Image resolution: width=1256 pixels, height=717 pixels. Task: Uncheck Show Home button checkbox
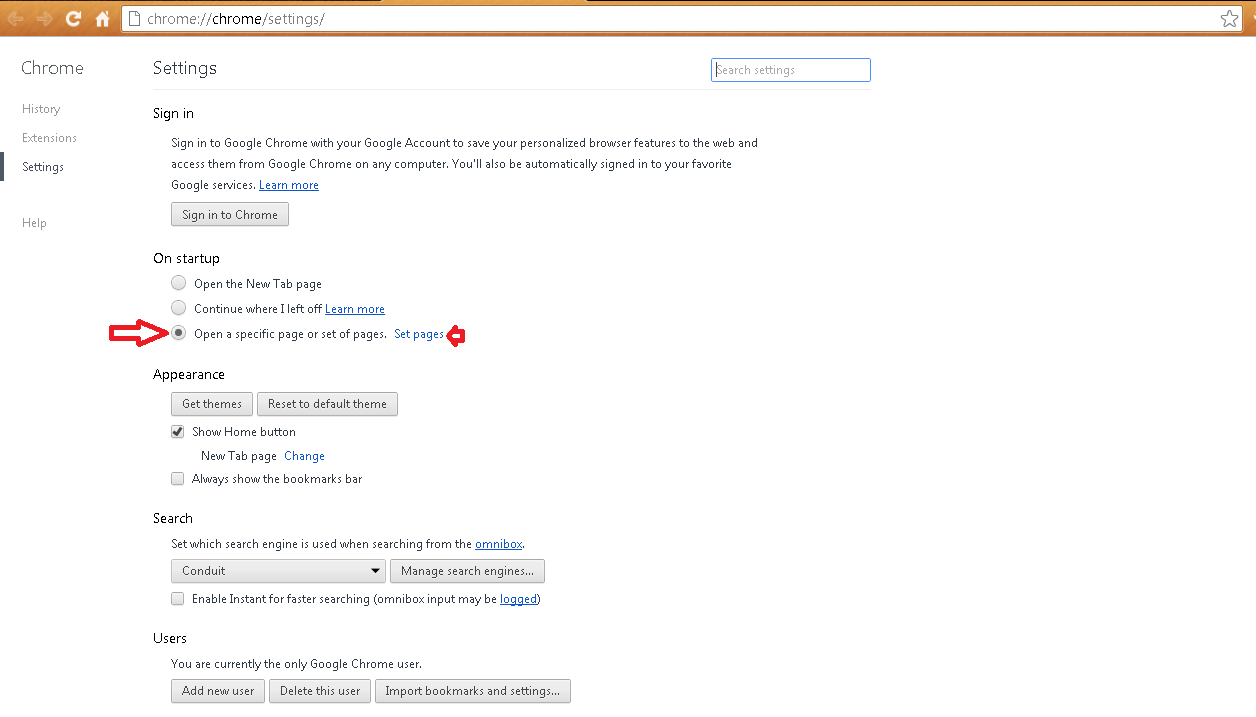[x=178, y=432]
